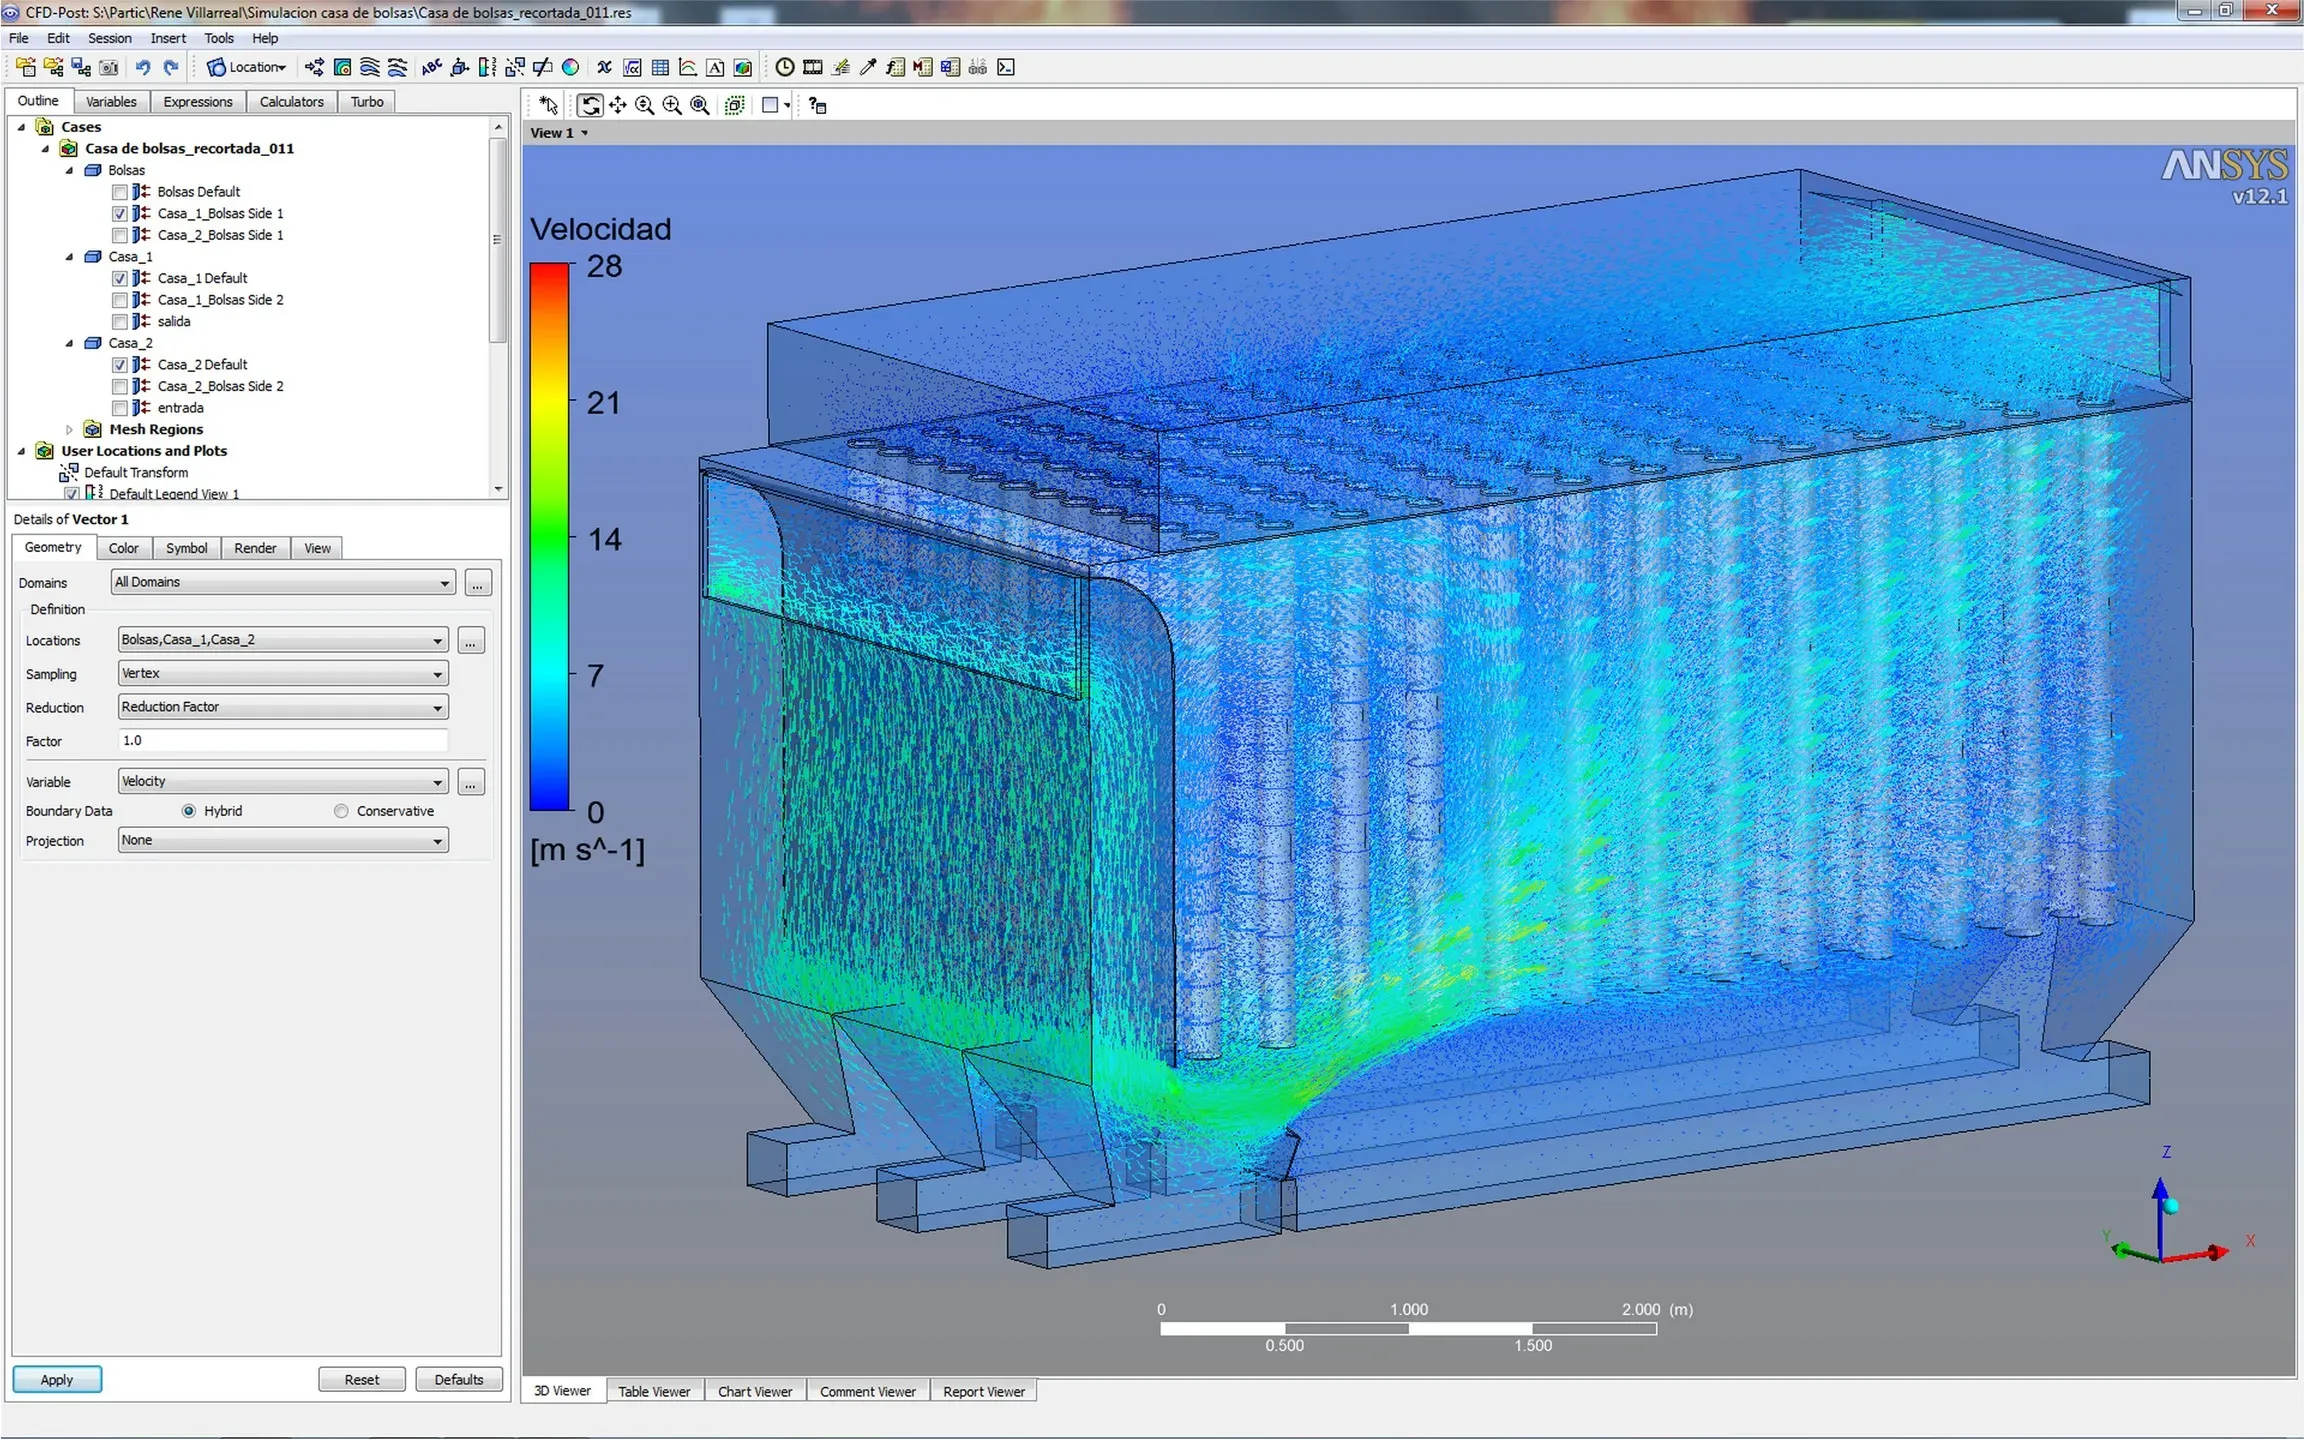Click the Defaults button
The image size is (2304, 1439).
point(458,1379)
